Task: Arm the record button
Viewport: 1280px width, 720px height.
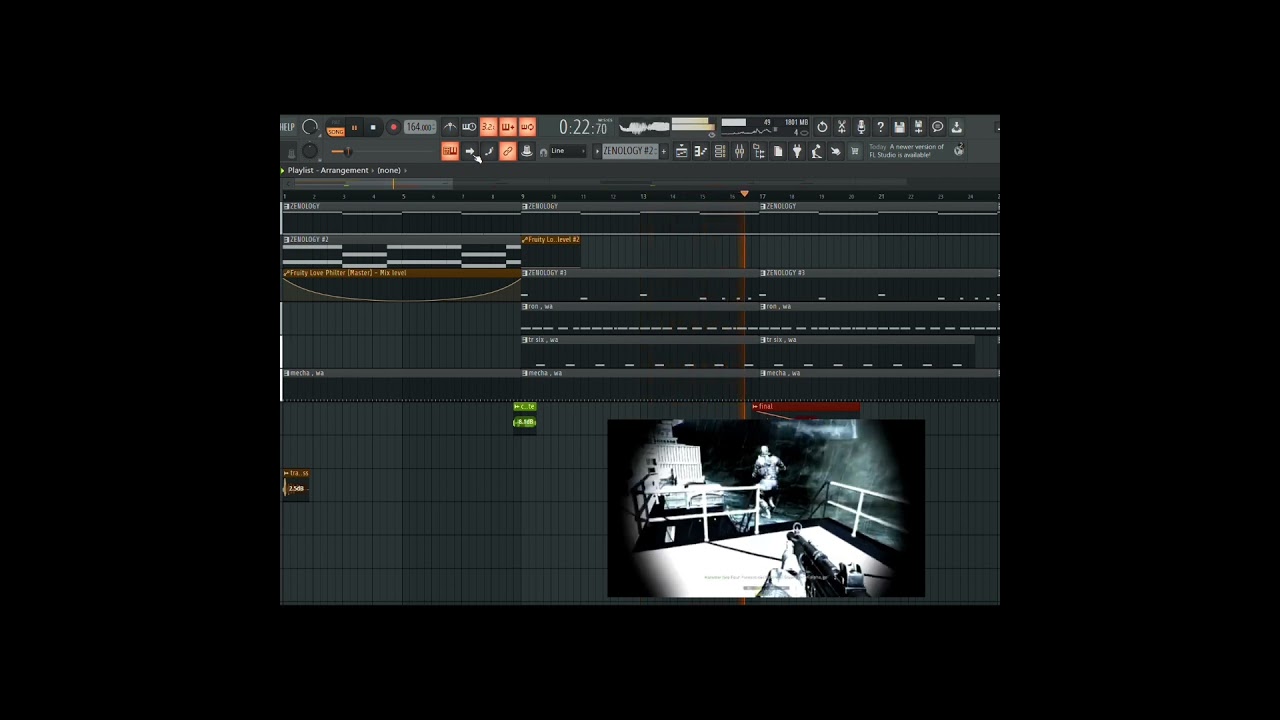Action: [x=393, y=128]
